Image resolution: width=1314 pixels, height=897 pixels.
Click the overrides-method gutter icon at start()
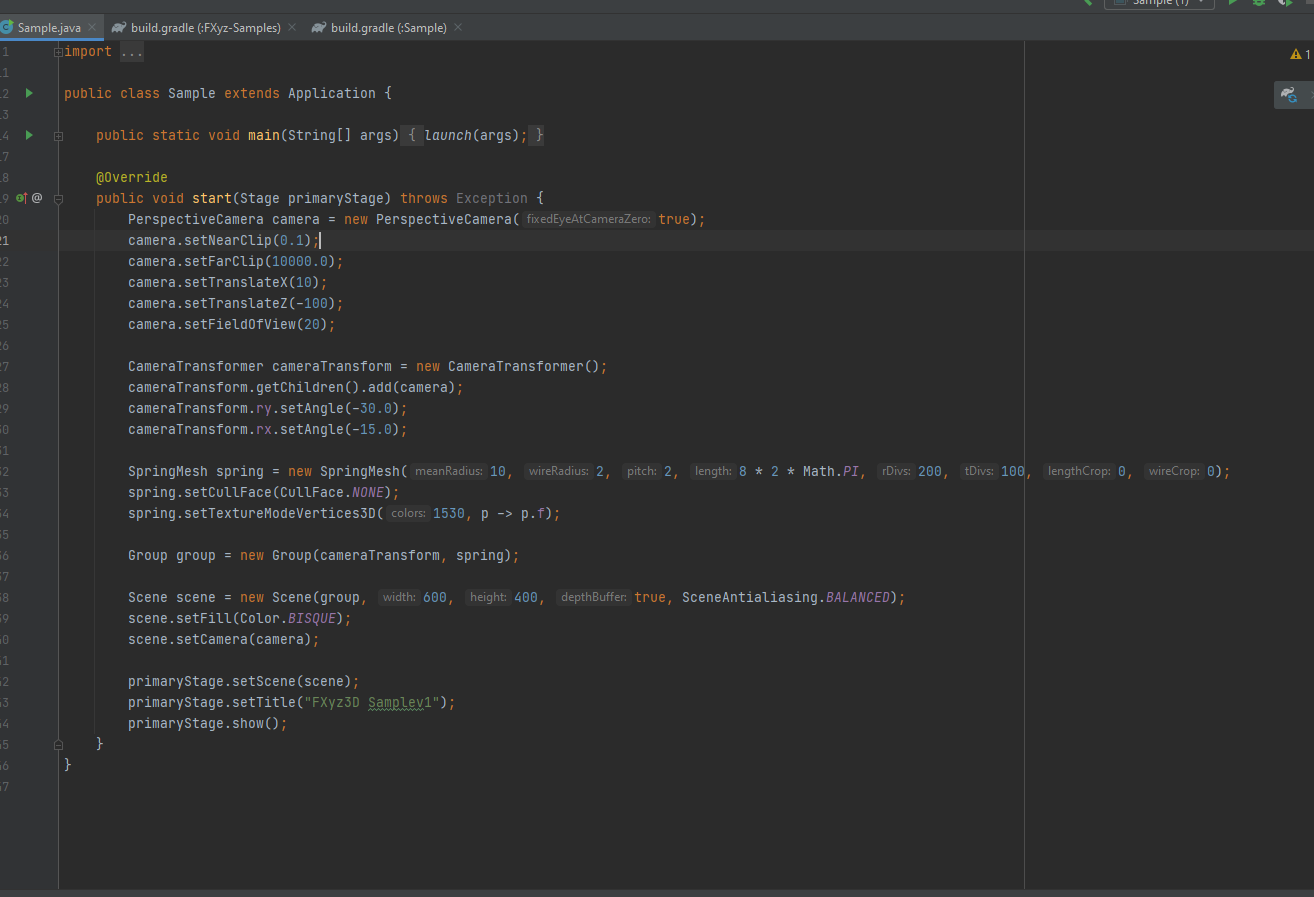click(21, 198)
